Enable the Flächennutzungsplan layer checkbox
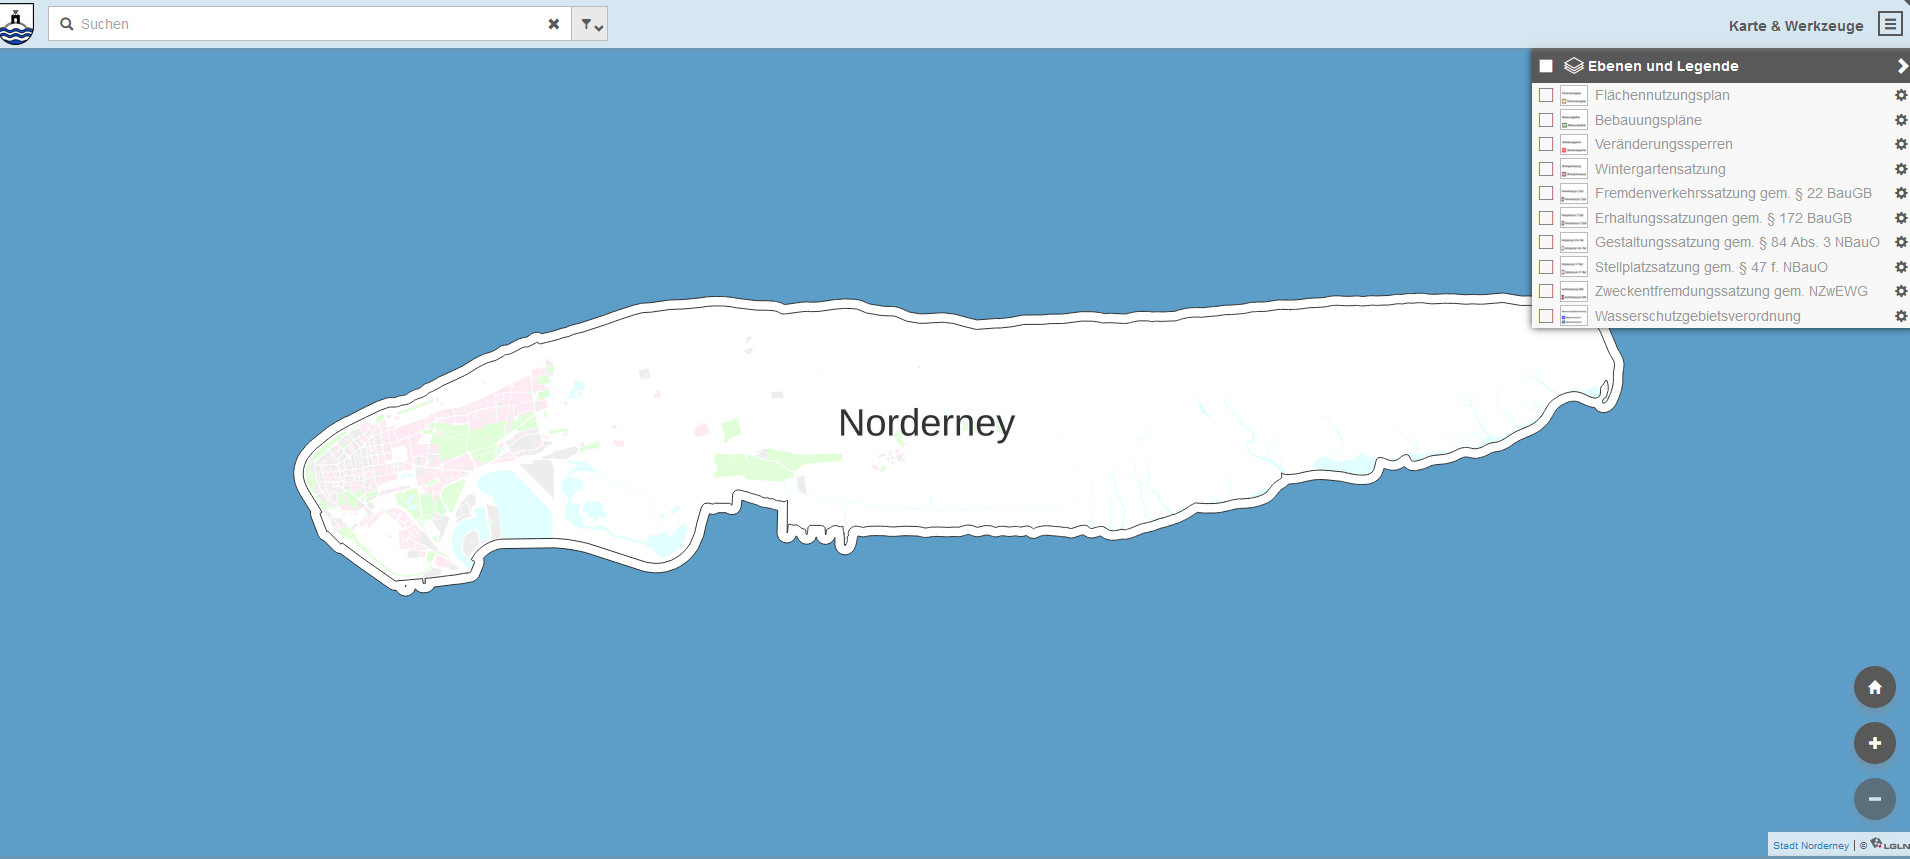Viewport: 1910px width, 859px height. point(1546,95)
